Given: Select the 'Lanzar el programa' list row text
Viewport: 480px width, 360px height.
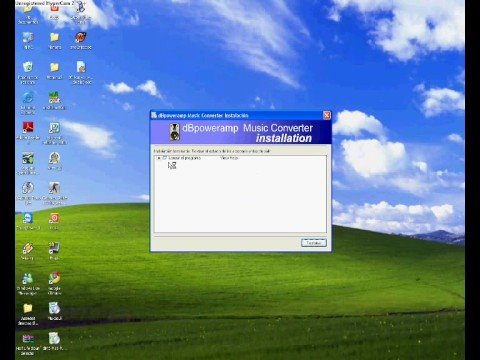Looking at the screenshot, I should pos(184,158).
